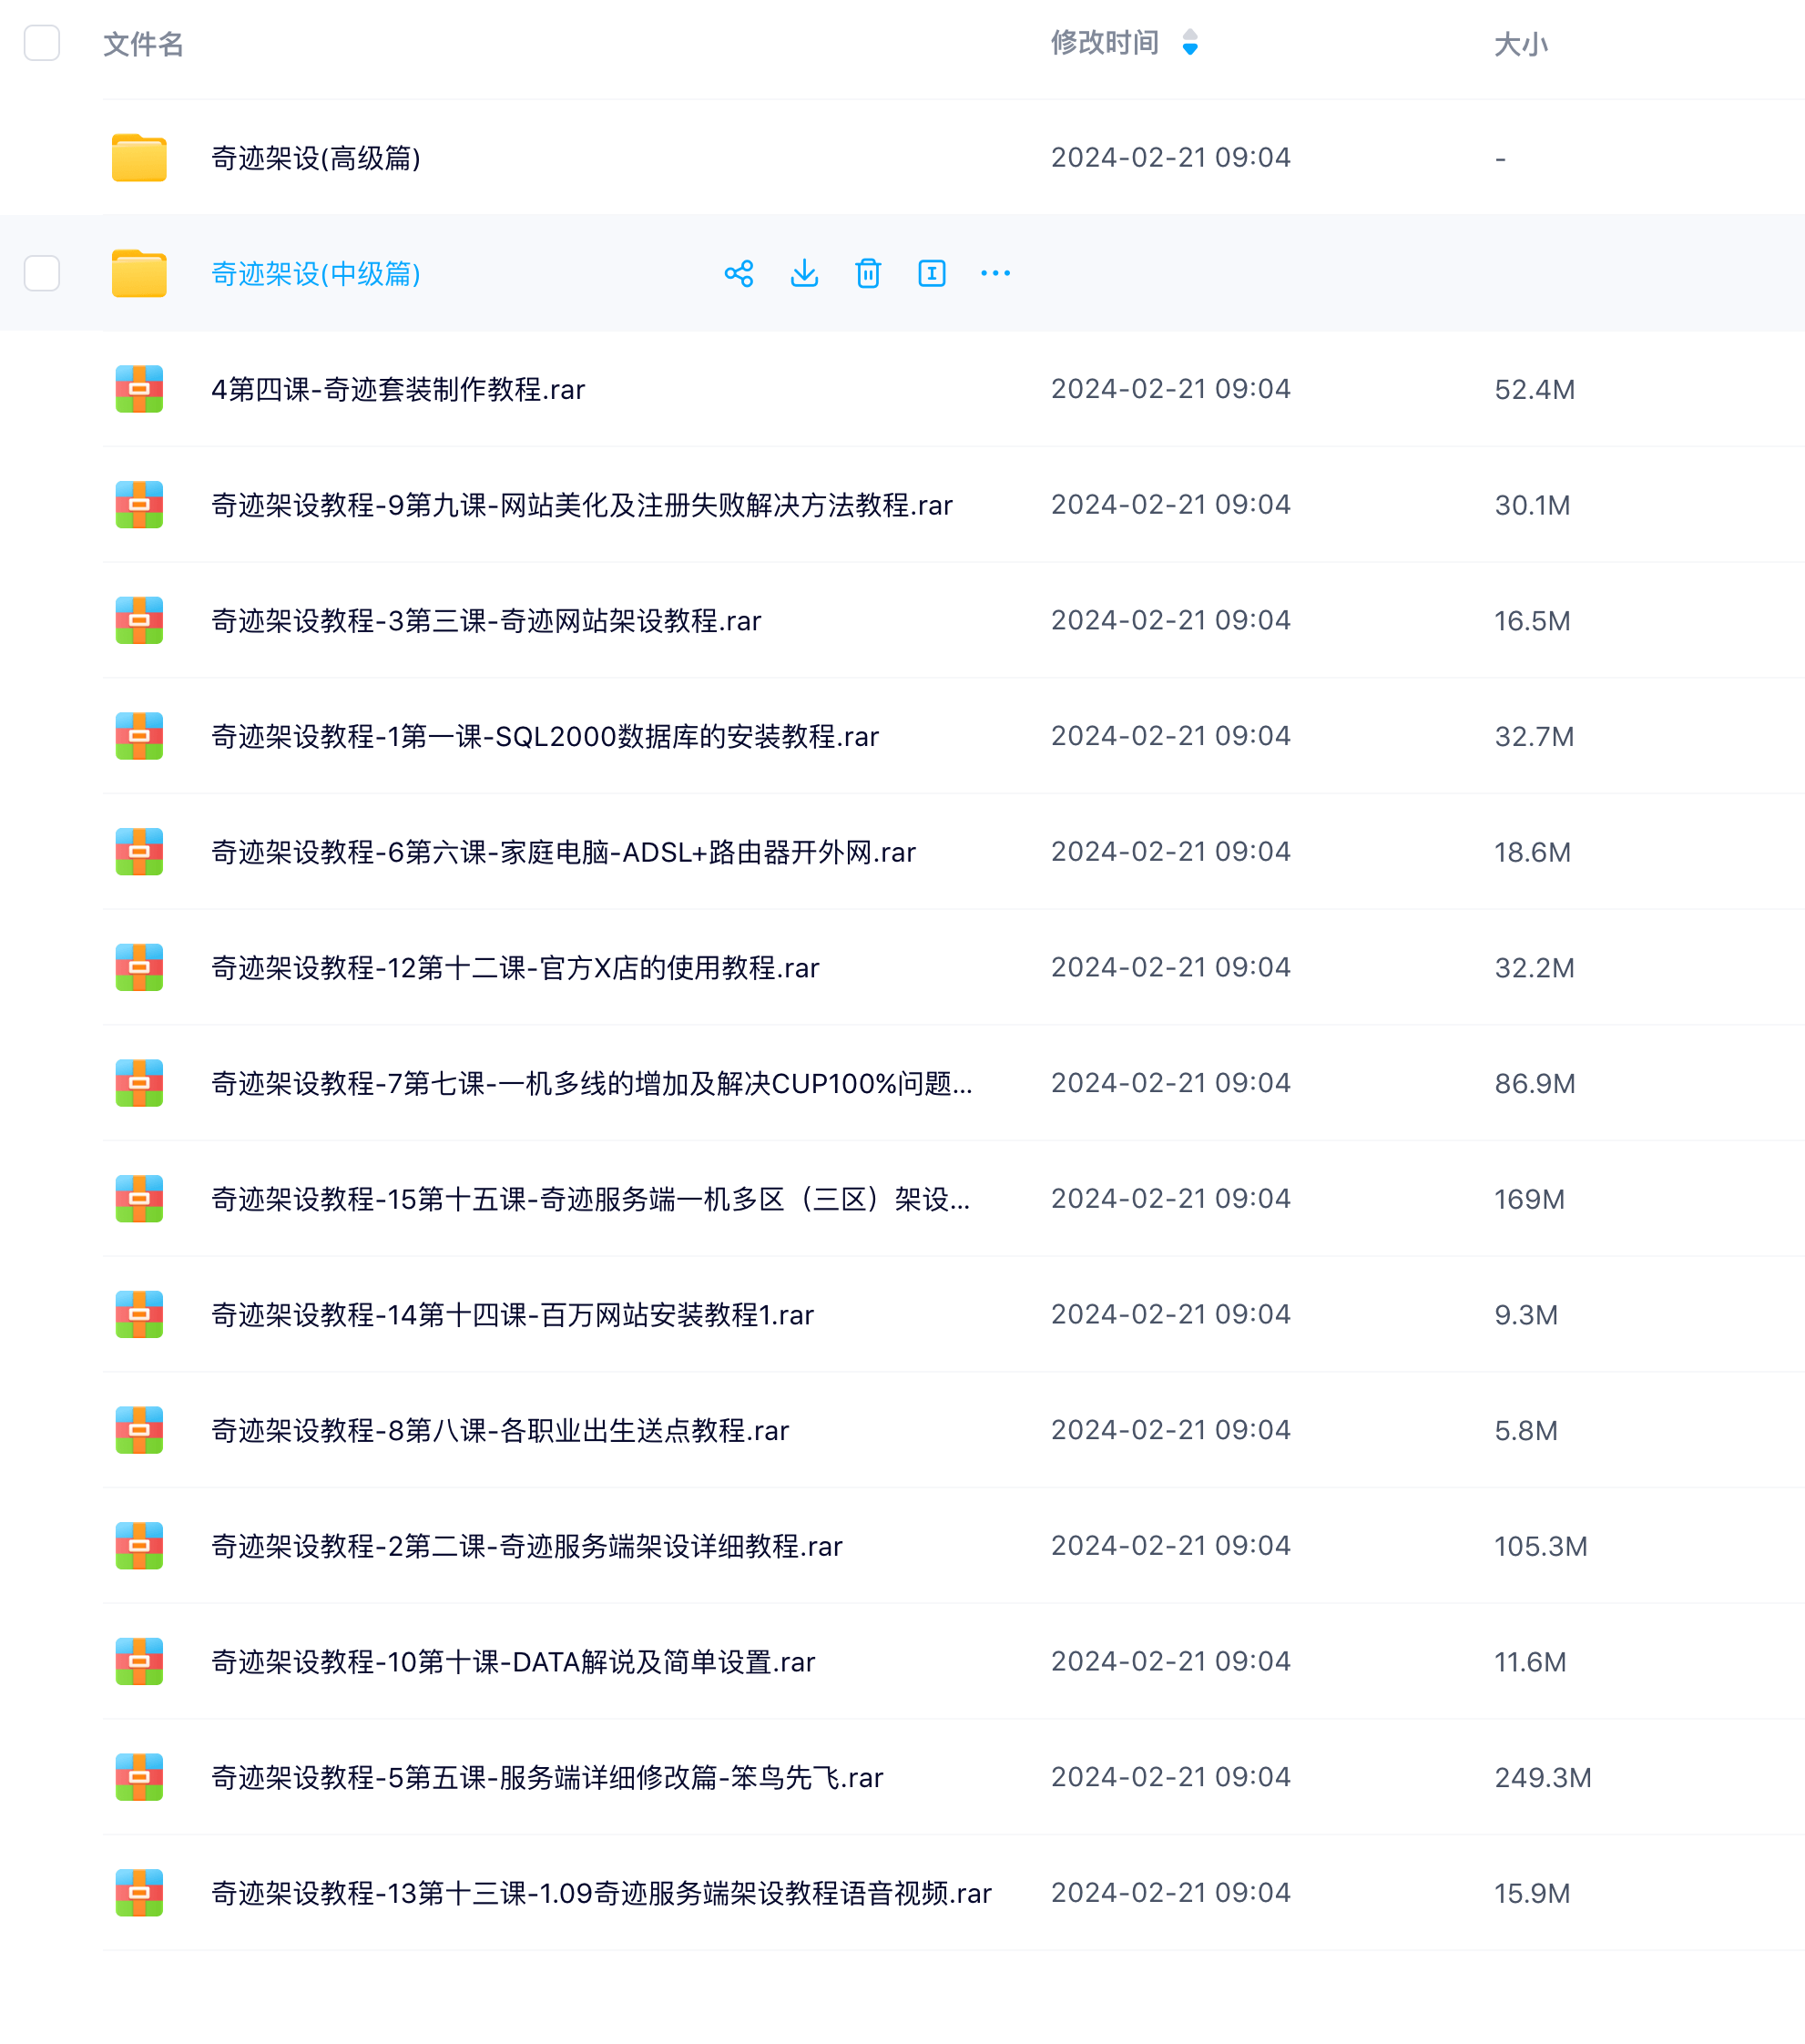This screenshot has width=1805, height=2044.
Task: Toggle sort order by 修改时间 arrow
Action: (x=1190, y=43)
